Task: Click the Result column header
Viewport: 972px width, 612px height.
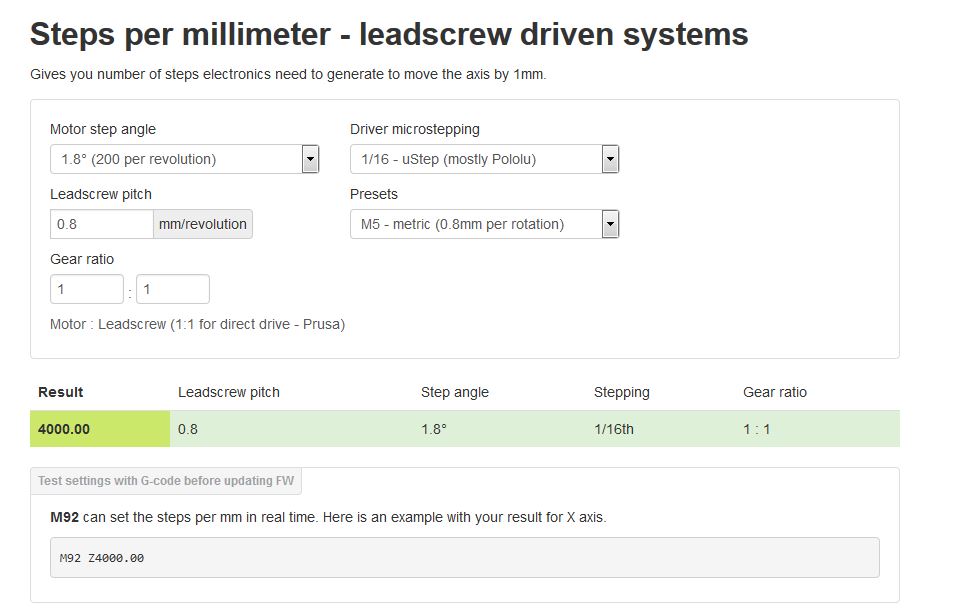Action: click(x=61, y=392)
